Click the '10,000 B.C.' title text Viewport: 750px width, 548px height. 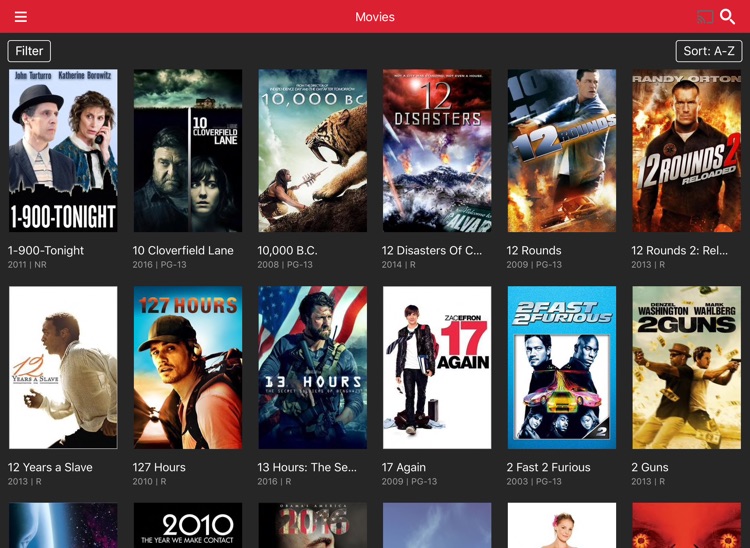click(x=287, y=251)
